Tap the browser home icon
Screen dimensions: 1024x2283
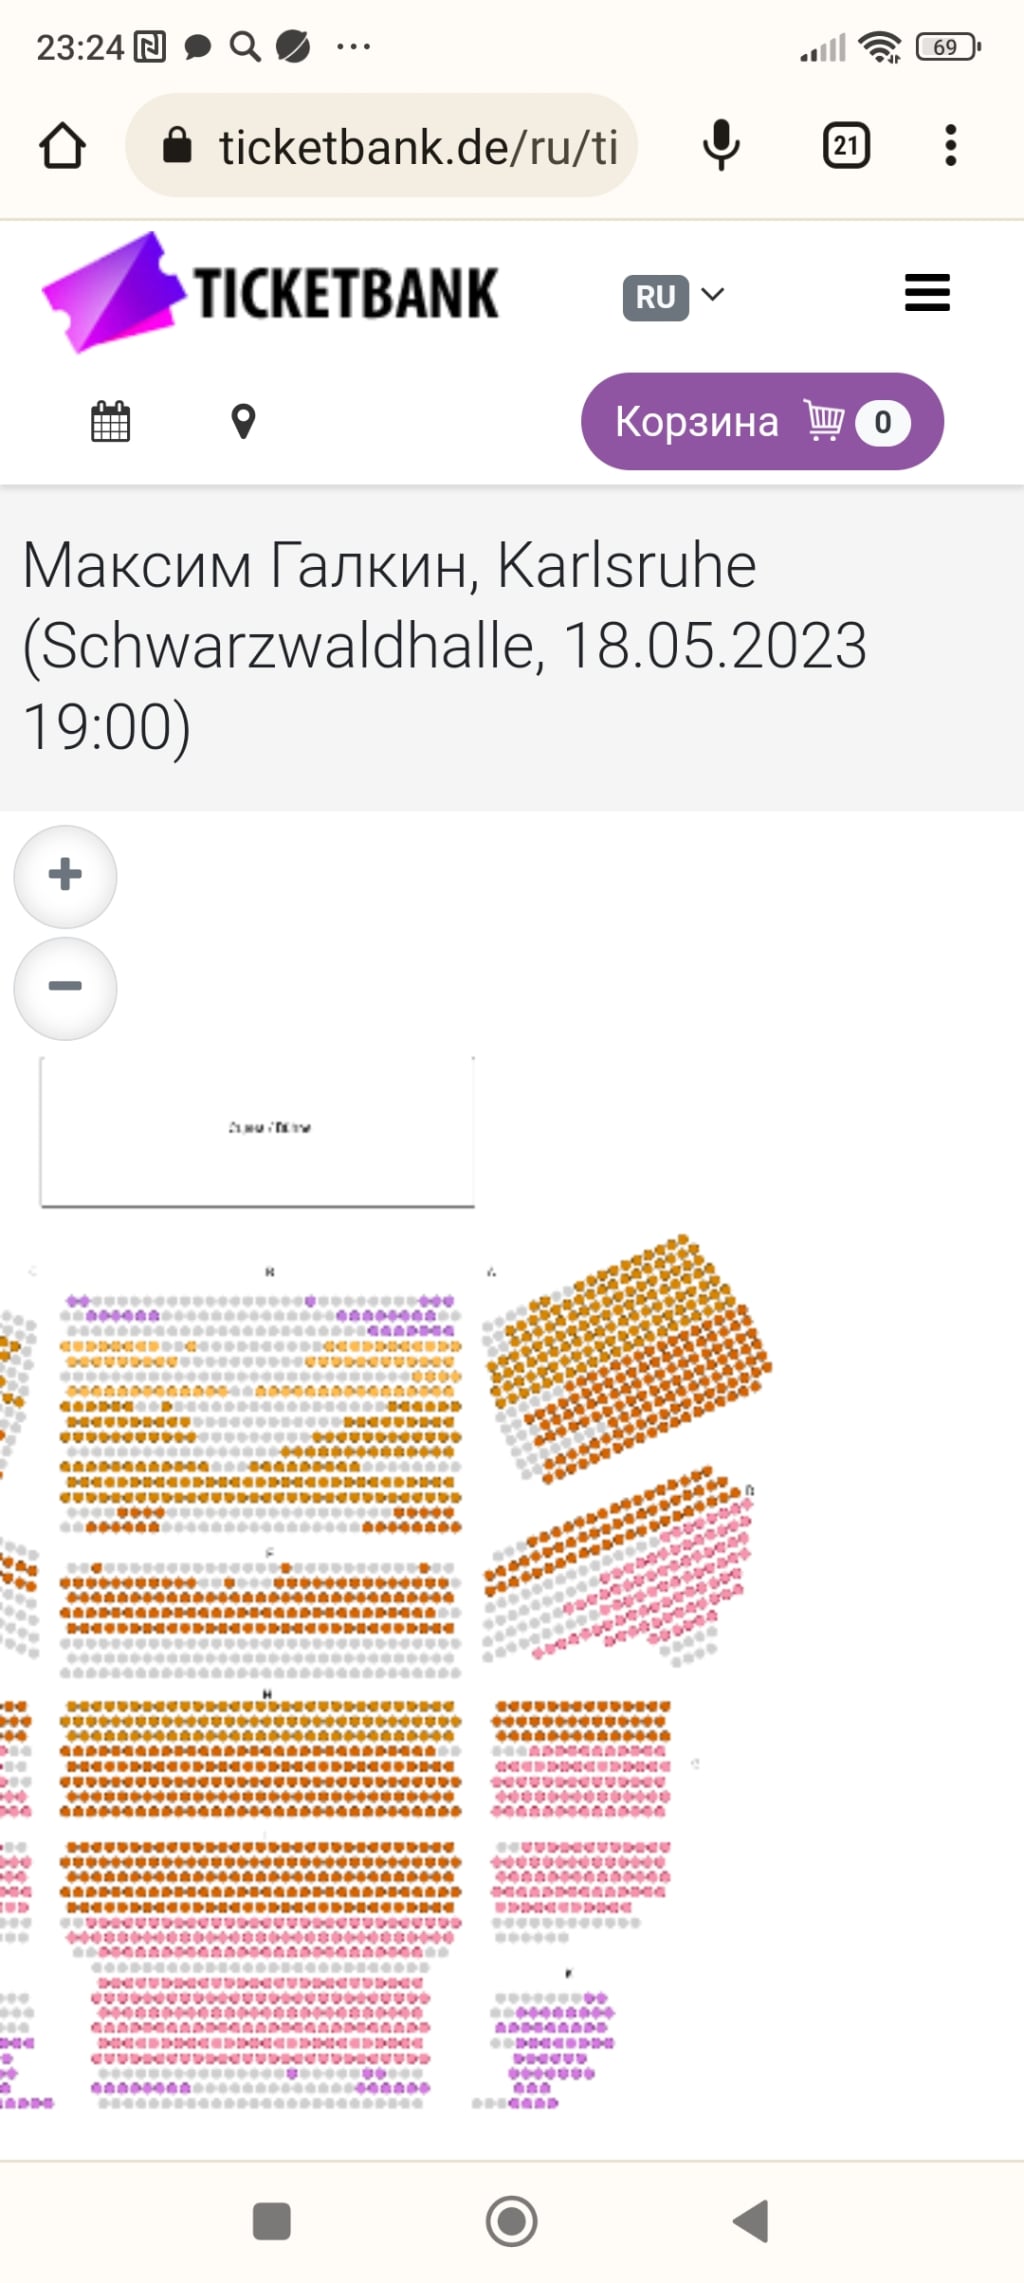62,146
